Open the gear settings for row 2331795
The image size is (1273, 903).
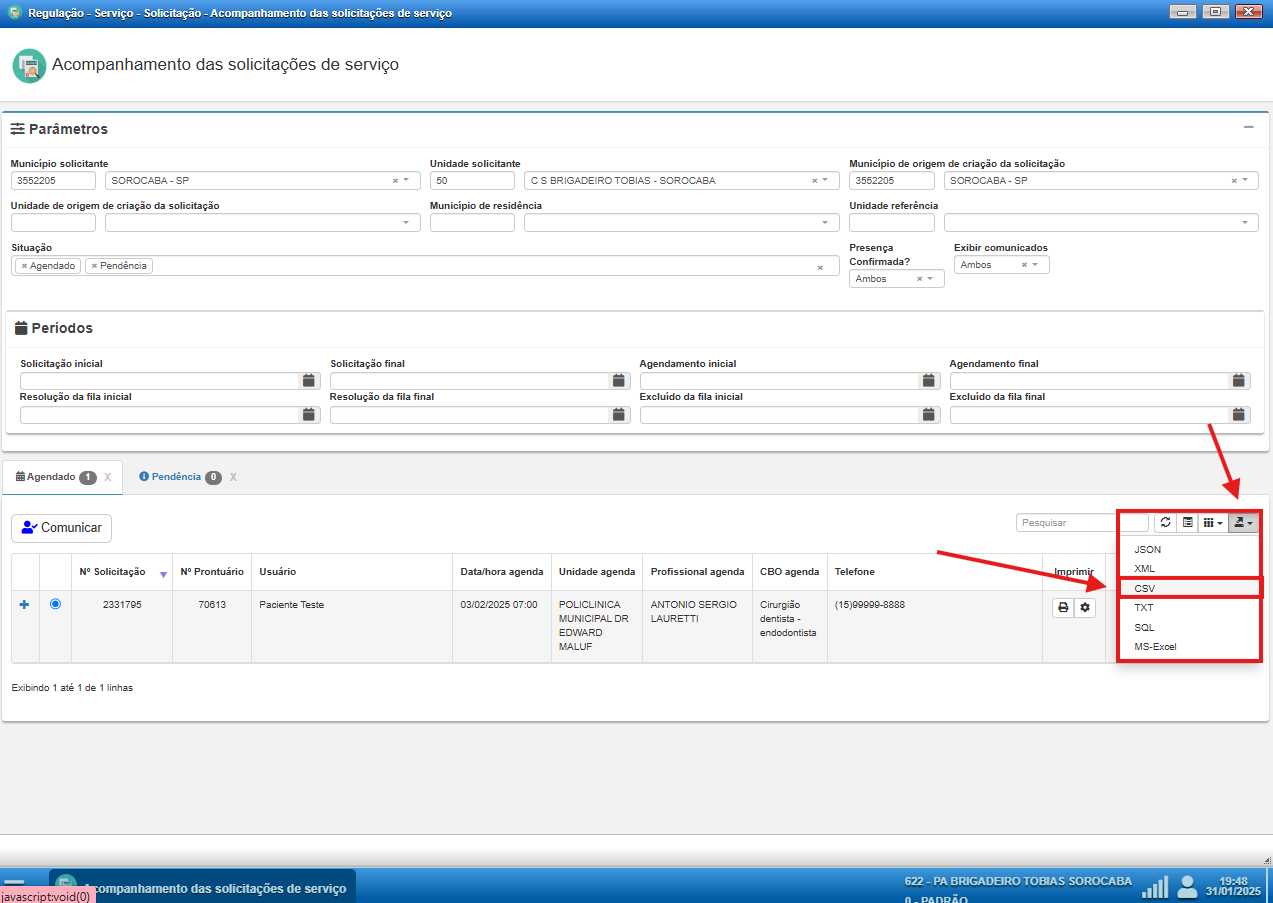point(1084,607)
